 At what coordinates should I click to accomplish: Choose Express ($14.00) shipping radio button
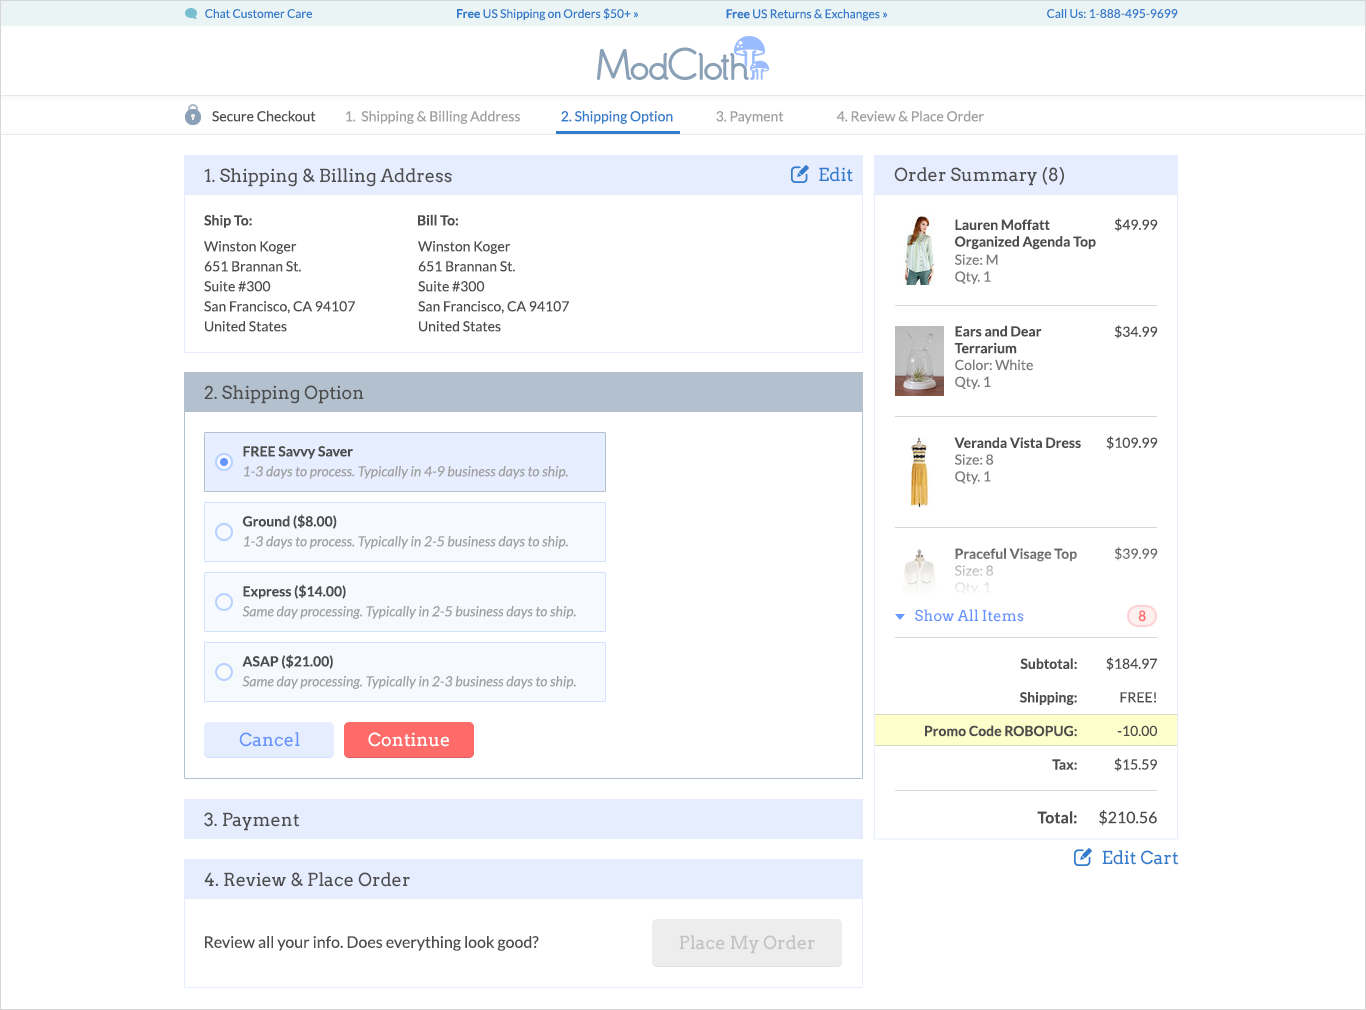pyautogui.click(x=224, y=602)
